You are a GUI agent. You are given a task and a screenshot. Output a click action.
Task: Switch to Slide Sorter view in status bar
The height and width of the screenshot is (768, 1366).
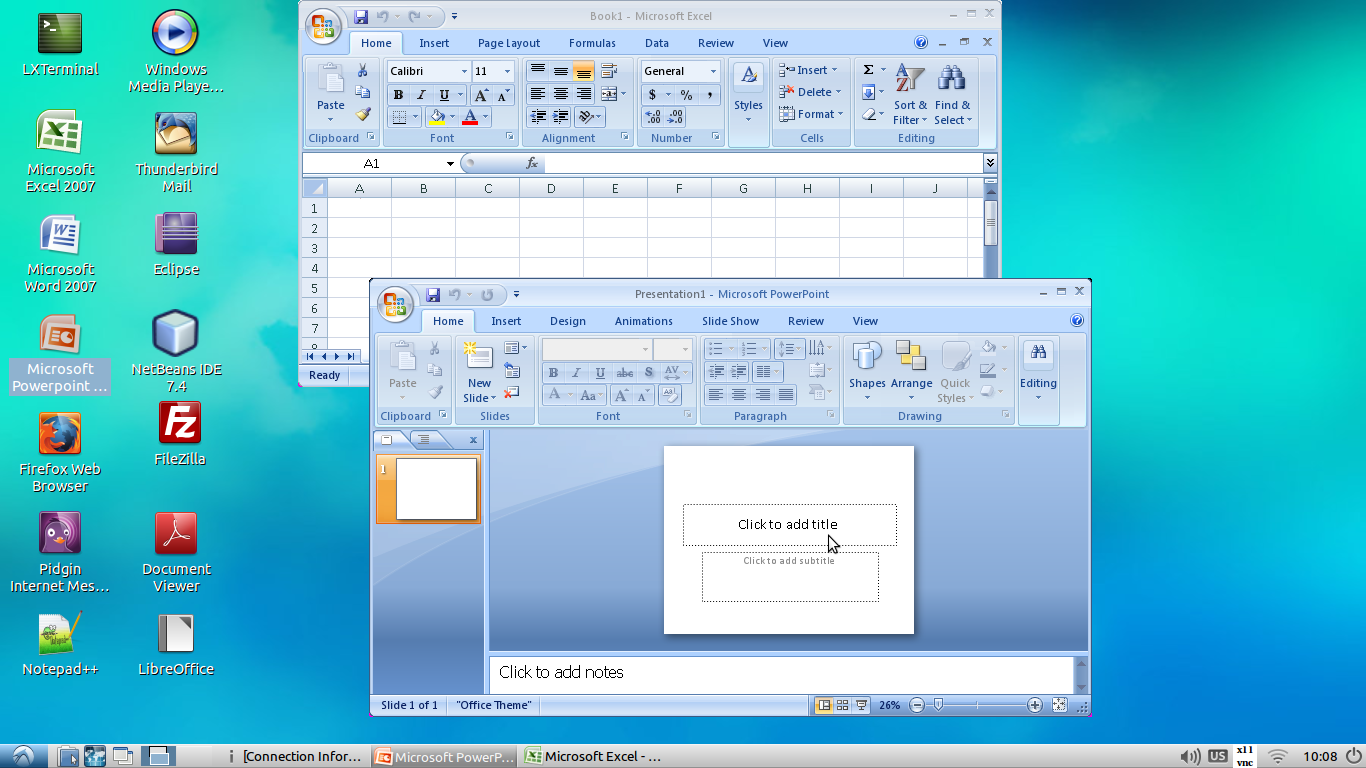tap(842, 705)
